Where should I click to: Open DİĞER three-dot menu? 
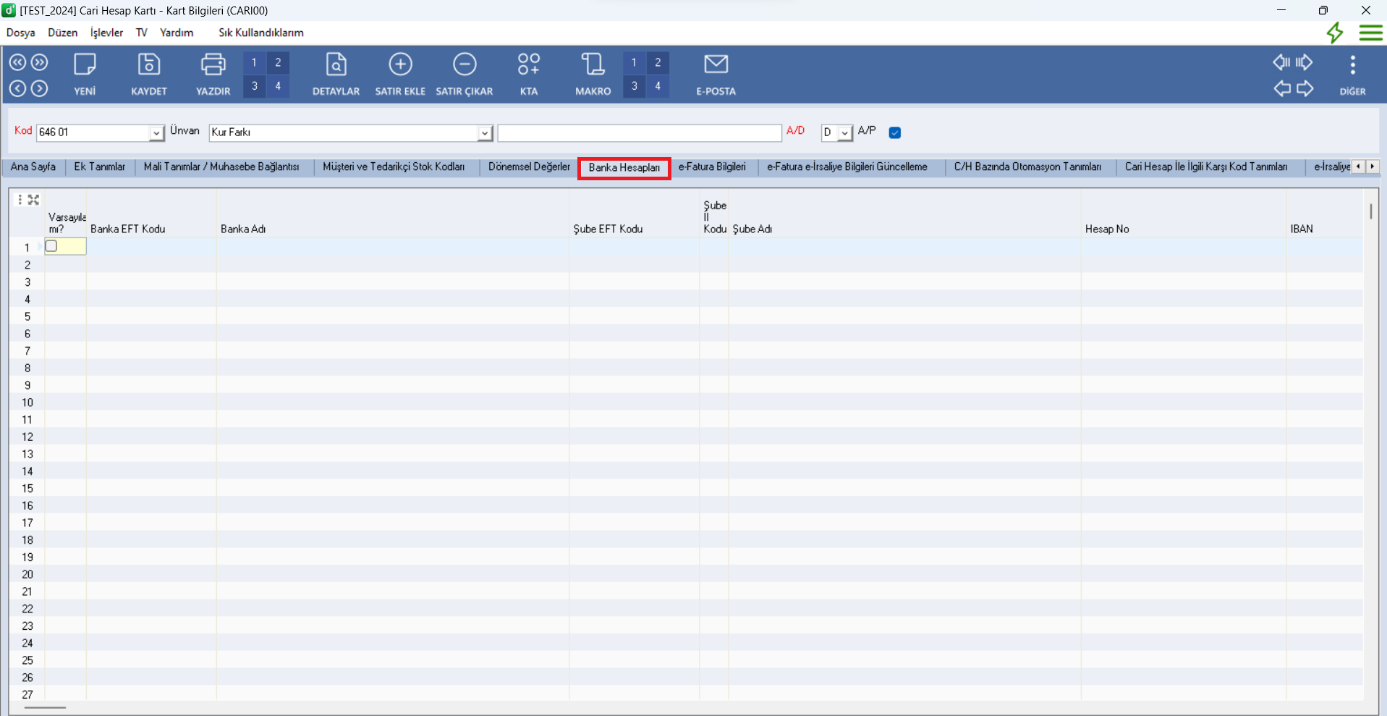[1353, 65]
